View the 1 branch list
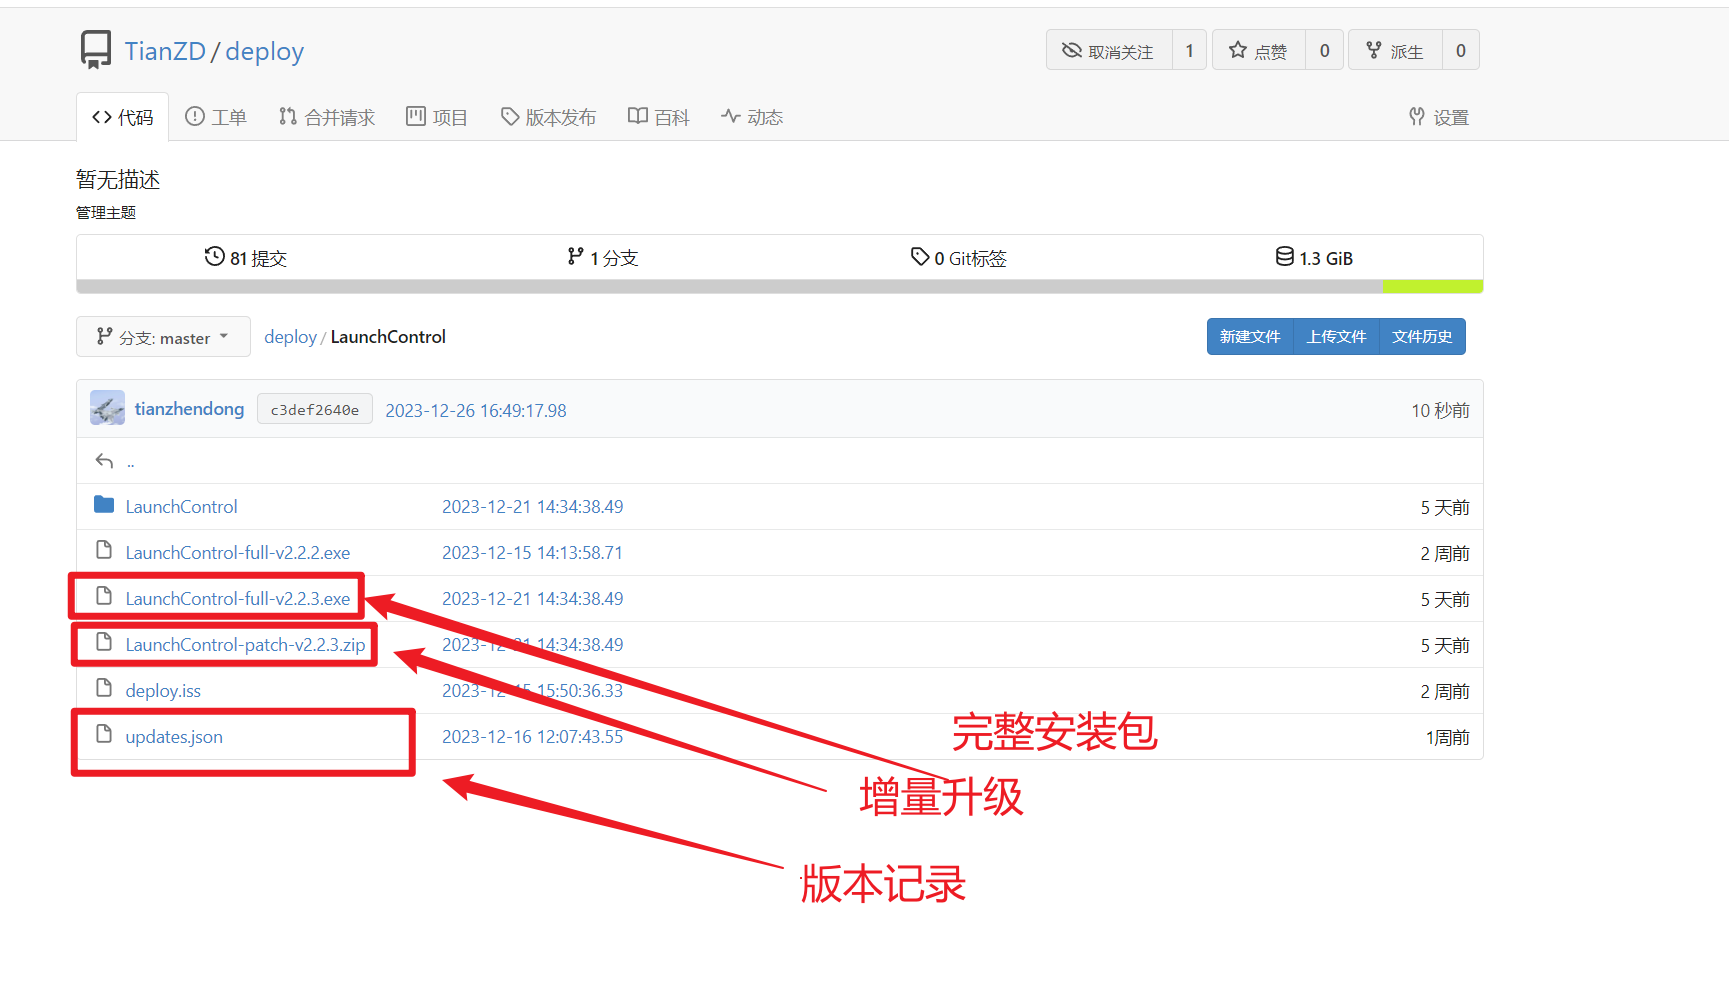The width and height of the screenshot is (1729, 1004). pos(602,258)
